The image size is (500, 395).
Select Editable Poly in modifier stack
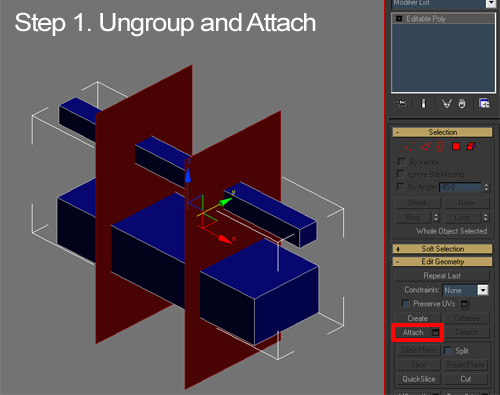click(x=426, y=19)
